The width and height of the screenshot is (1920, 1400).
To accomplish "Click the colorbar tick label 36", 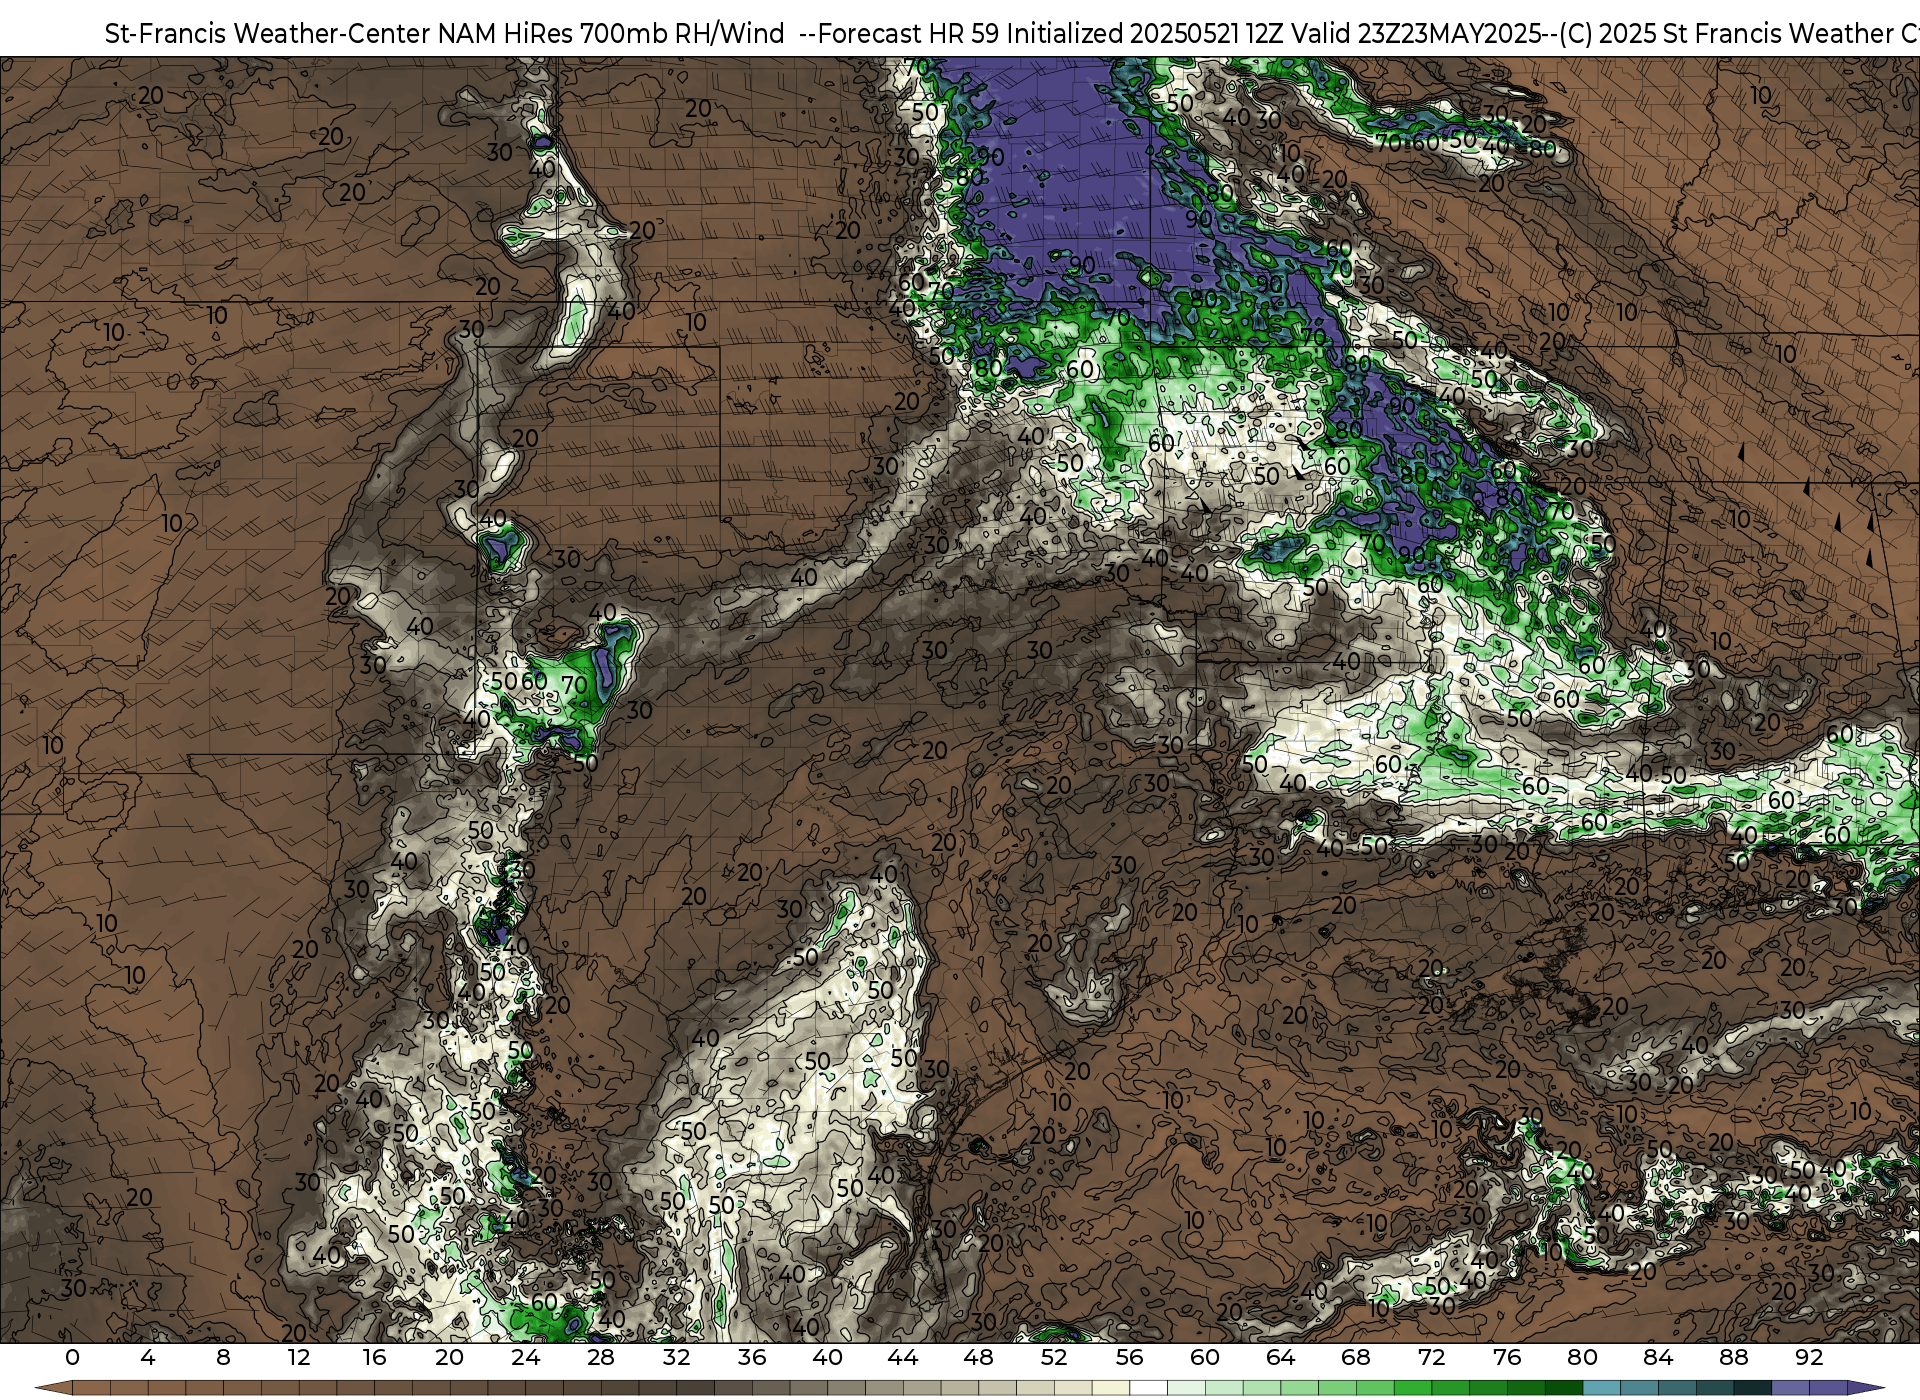I will 752,1358.
